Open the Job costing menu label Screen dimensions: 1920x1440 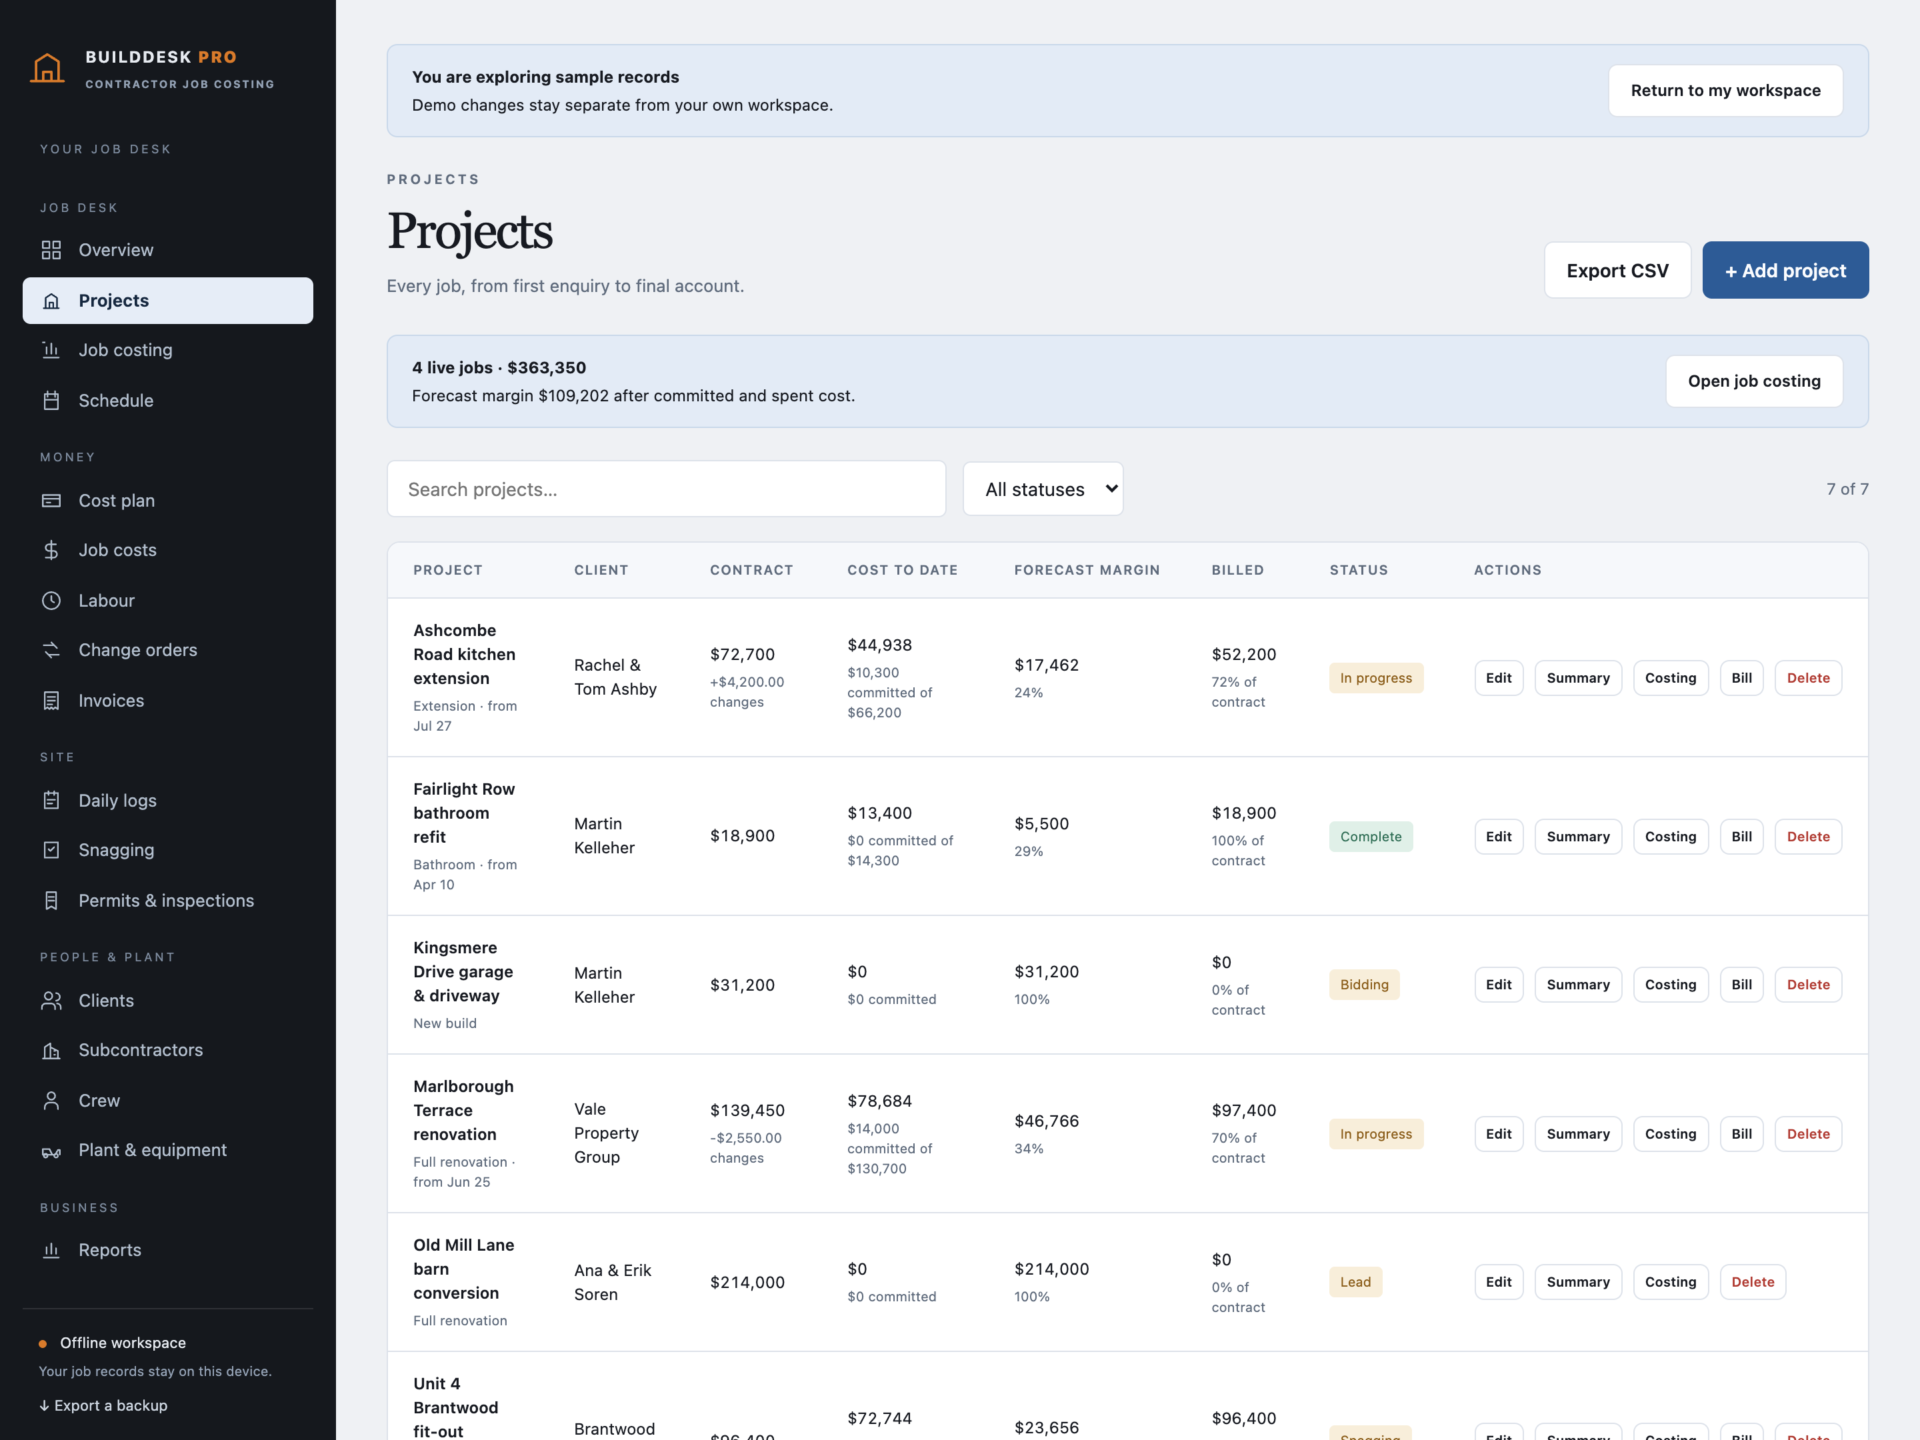click(126, 350)
